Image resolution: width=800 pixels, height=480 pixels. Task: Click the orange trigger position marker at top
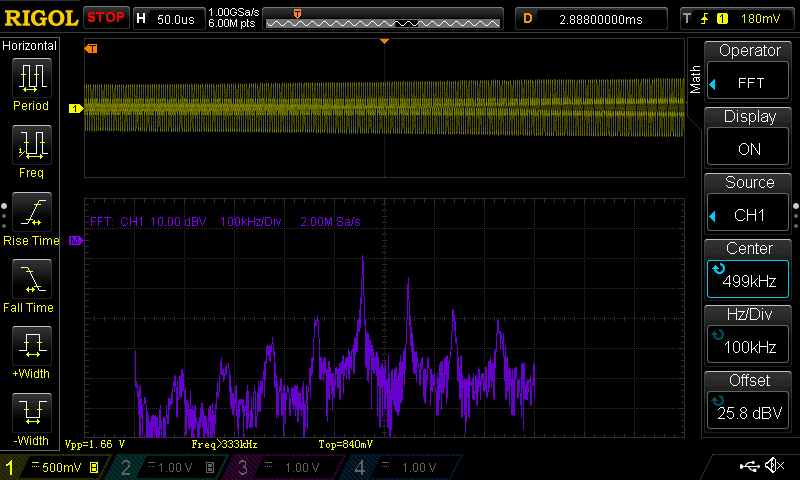[x=385, y=41]
